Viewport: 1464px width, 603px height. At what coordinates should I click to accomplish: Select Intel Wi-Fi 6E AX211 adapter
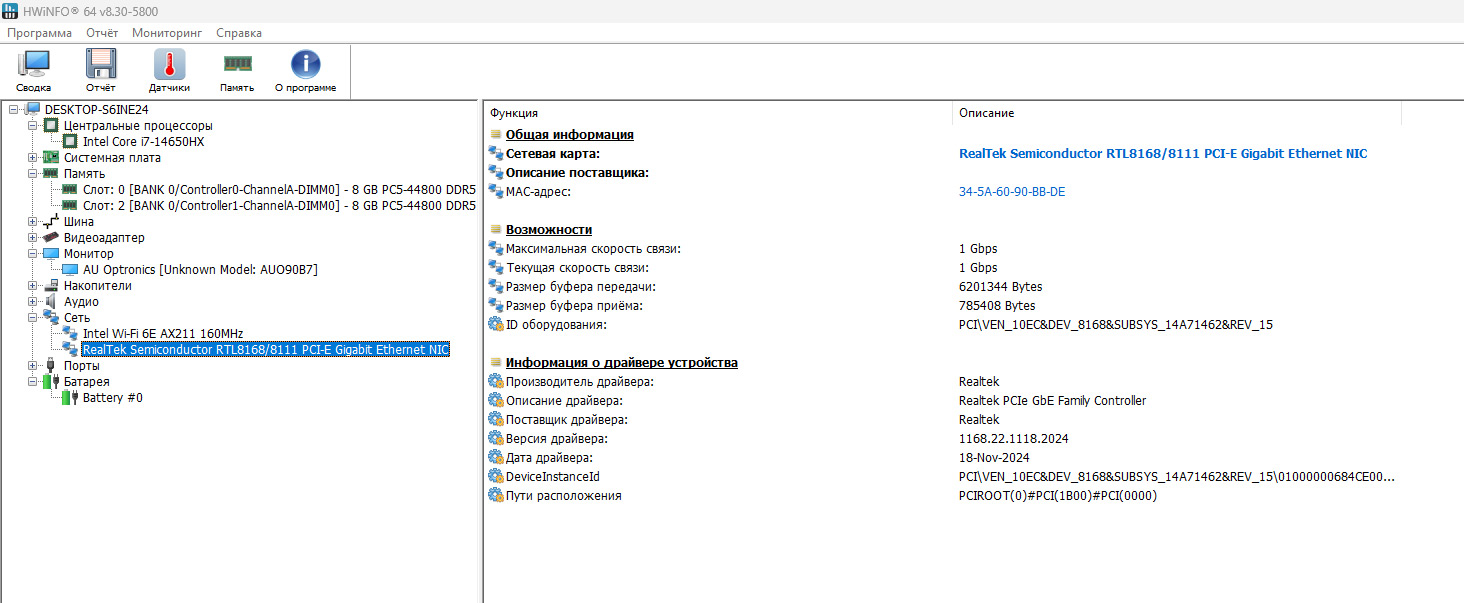point(163,334)
